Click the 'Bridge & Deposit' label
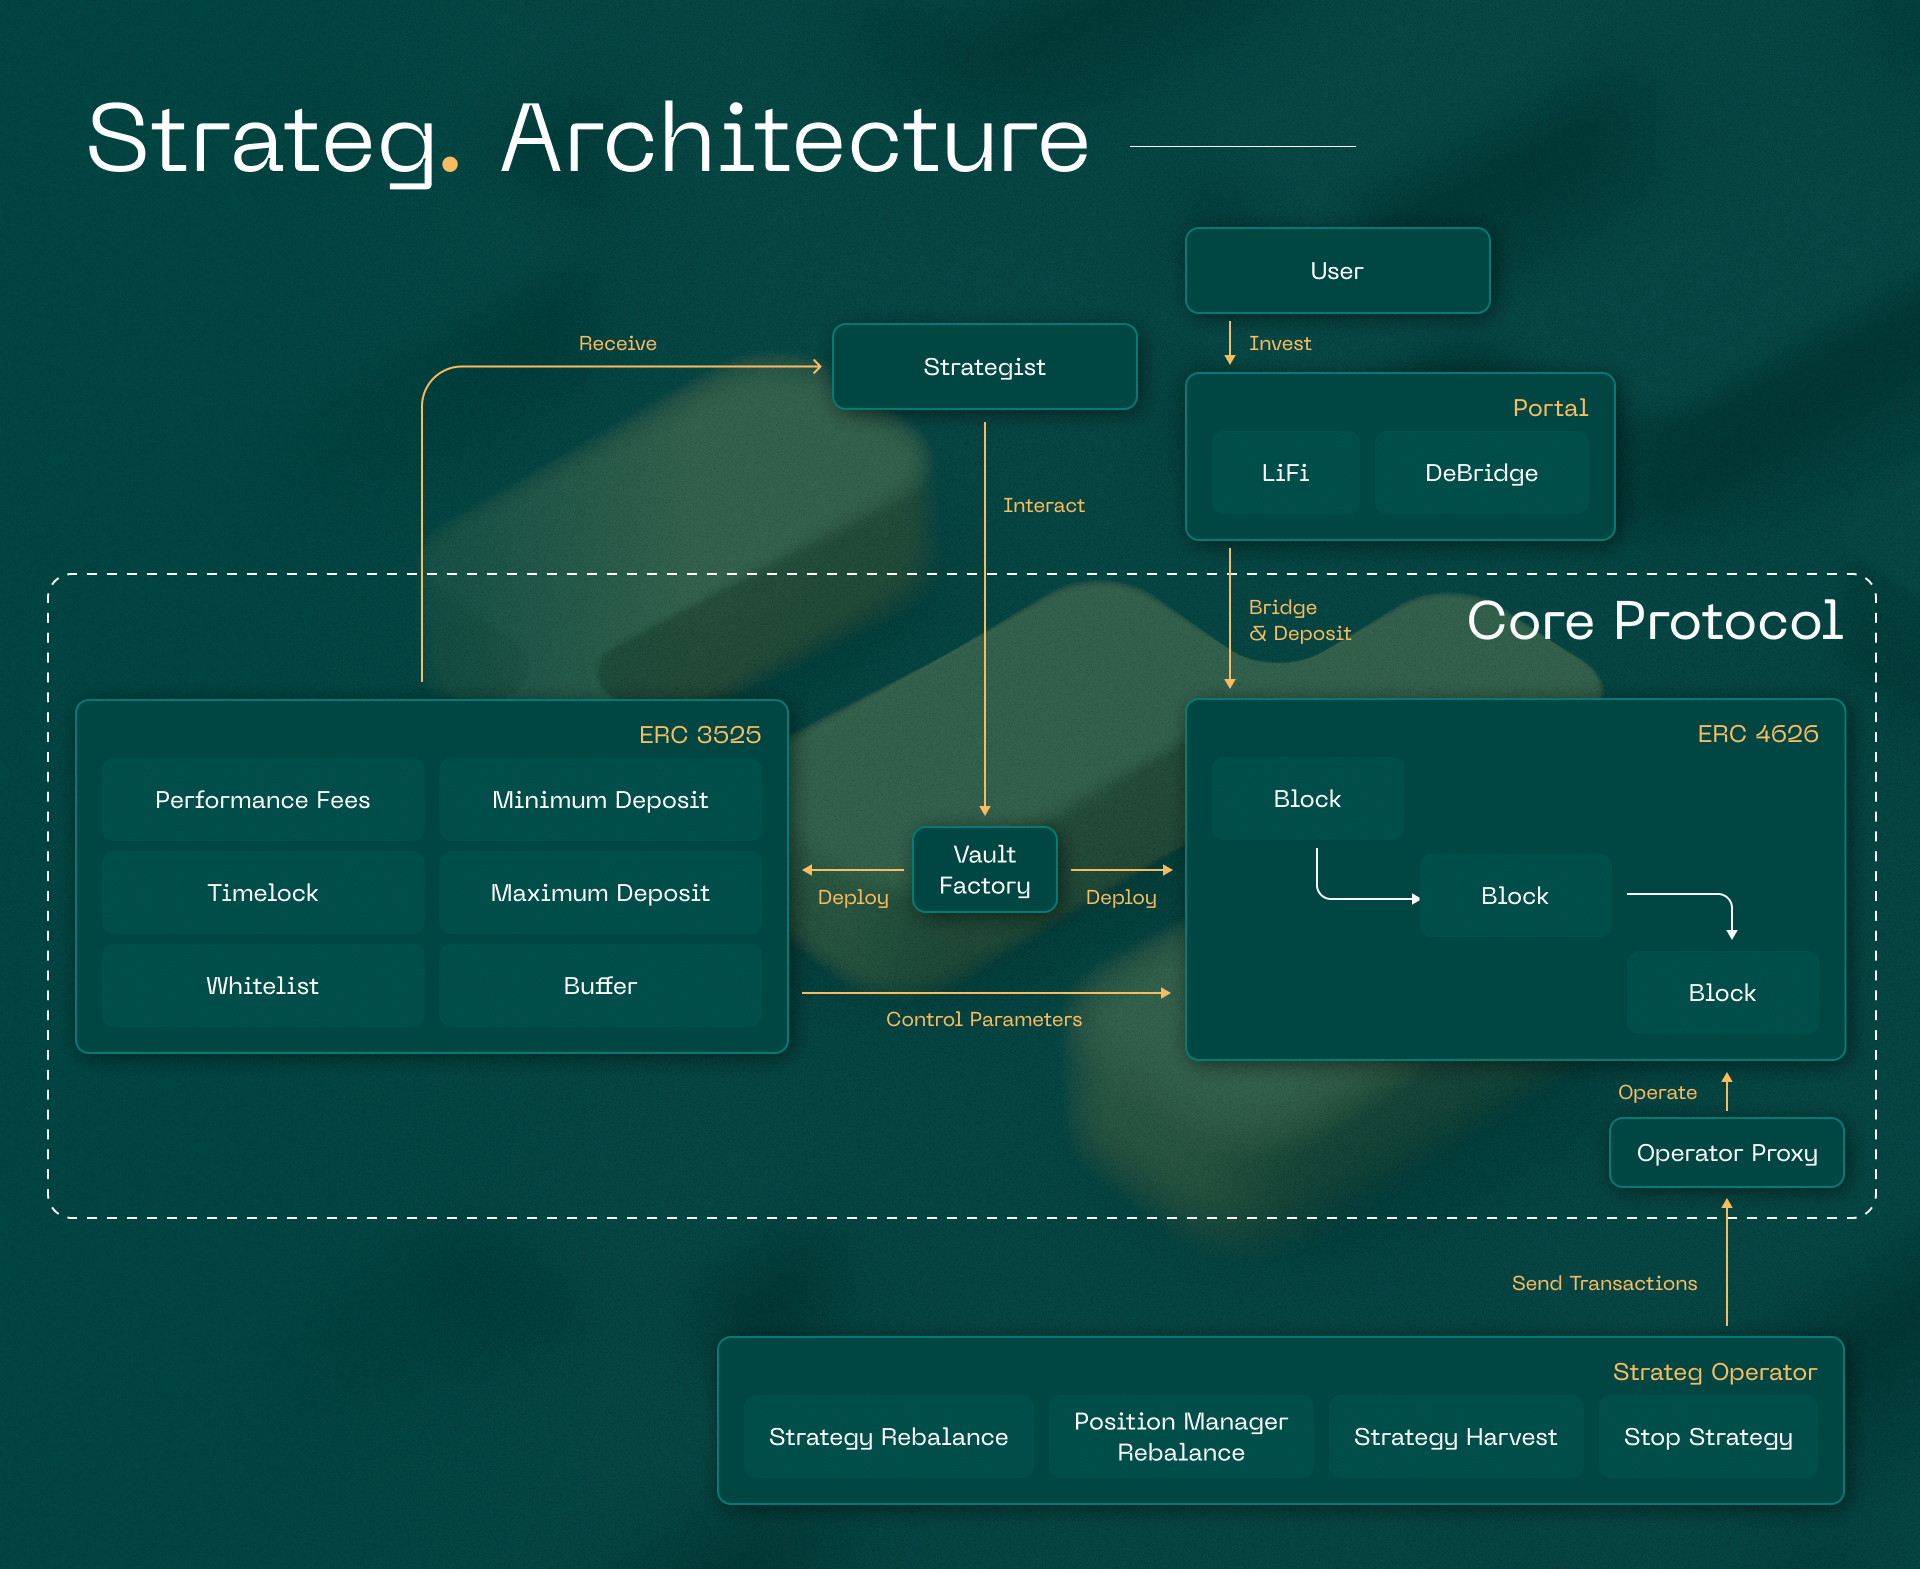Screen dimensions: 1920x1569 point(1300,620)
